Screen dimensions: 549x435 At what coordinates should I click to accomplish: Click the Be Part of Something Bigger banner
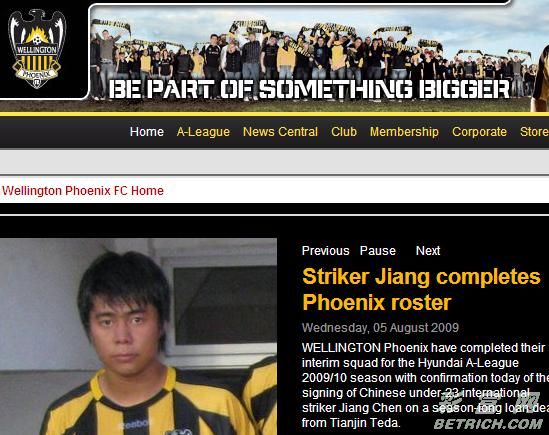309,89
